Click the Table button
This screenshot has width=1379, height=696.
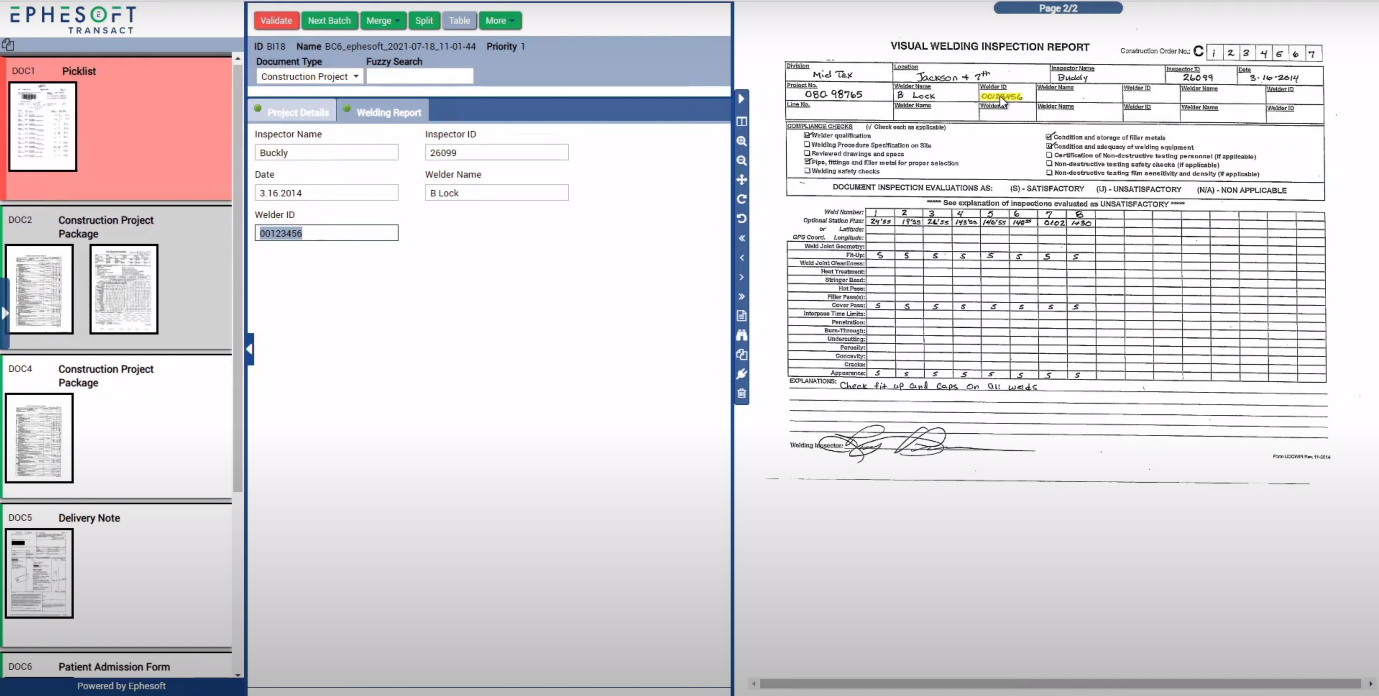[459, 20]
